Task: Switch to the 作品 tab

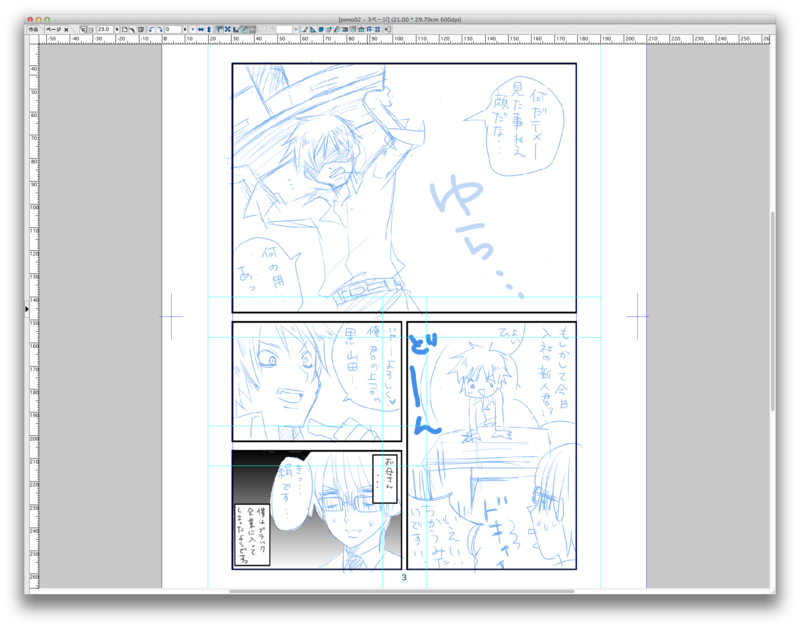Action: point(33,30)
